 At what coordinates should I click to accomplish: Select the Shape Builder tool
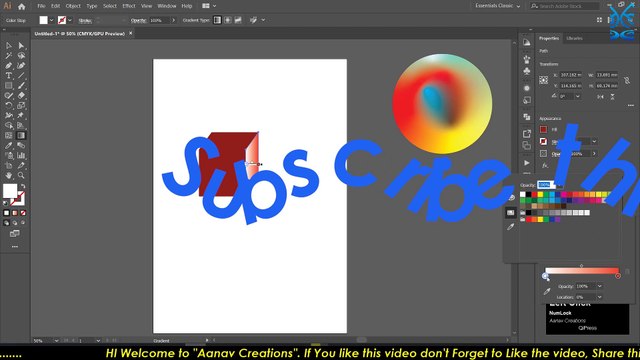[9, 125]
